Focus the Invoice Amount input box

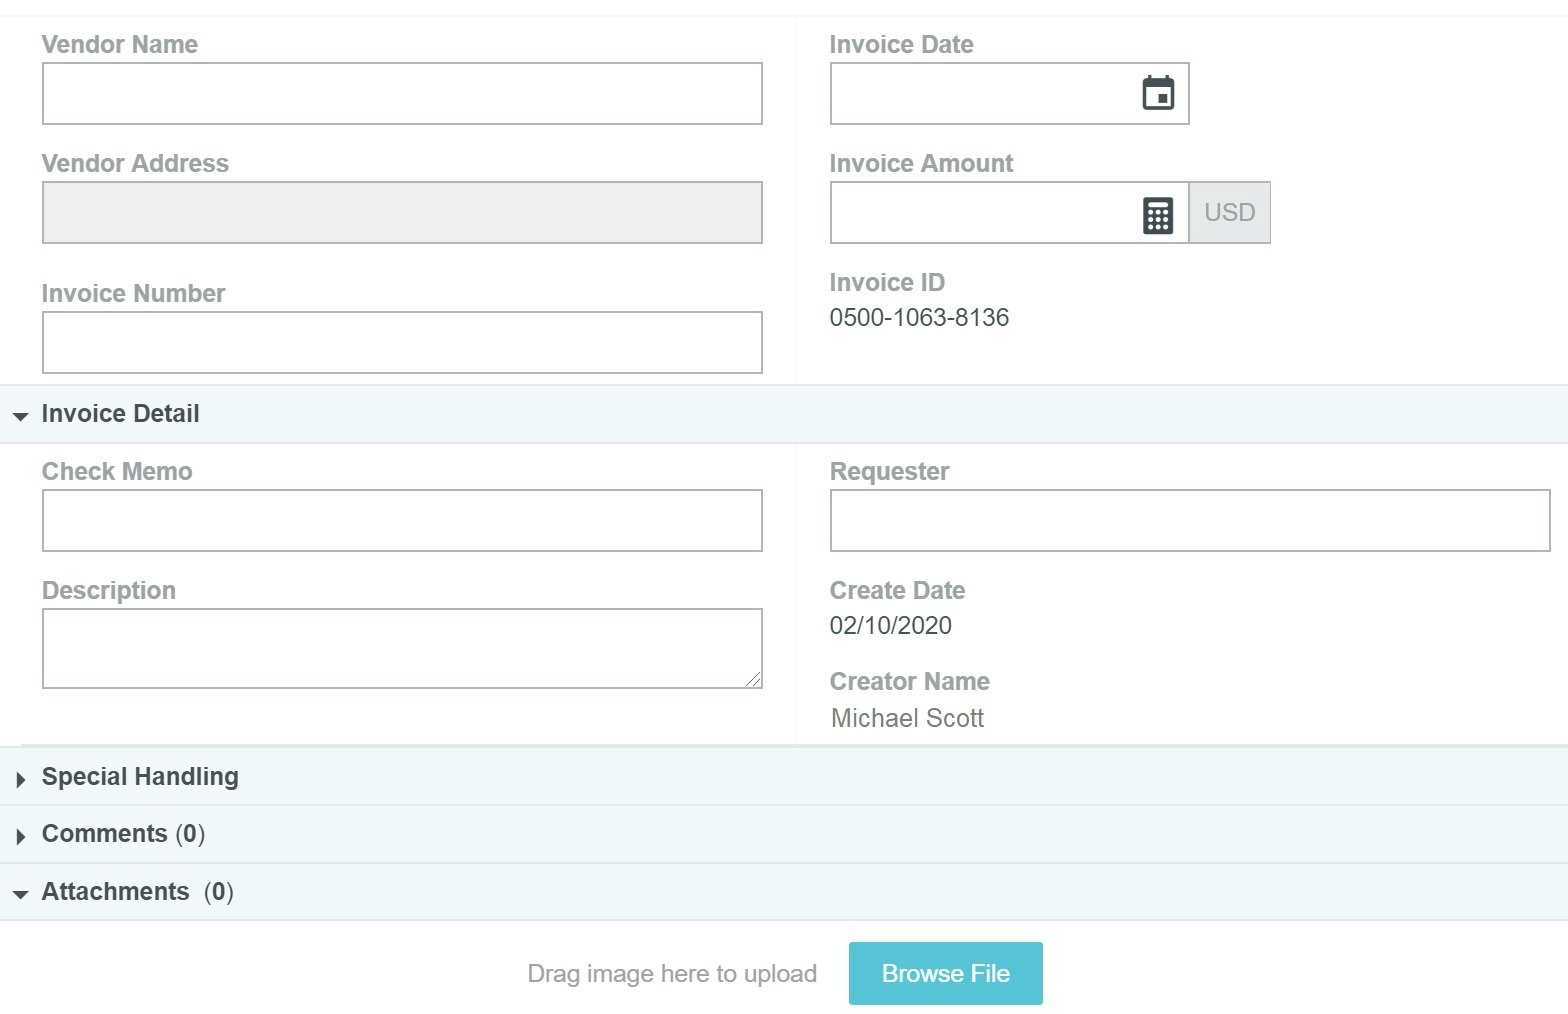(980, 213)
